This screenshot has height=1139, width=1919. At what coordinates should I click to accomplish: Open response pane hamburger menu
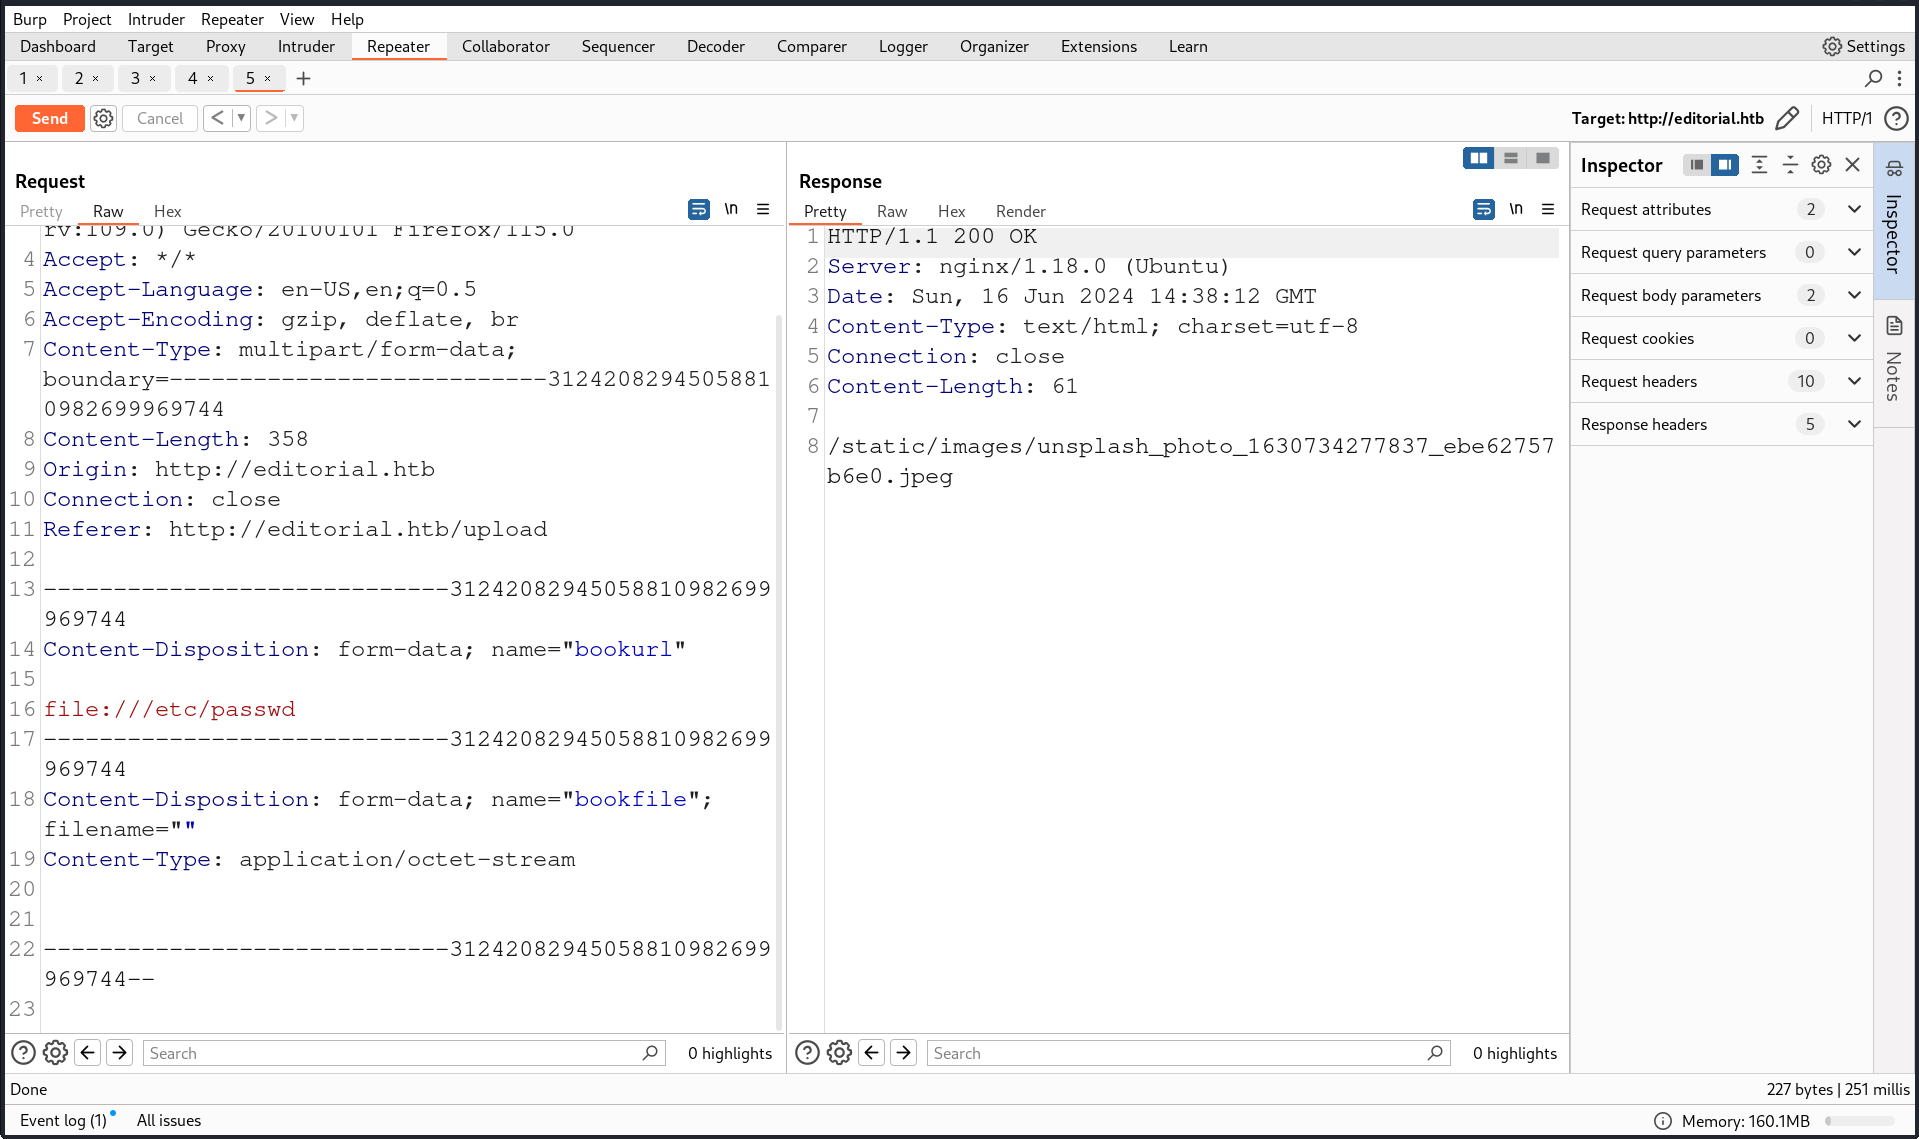point(1548,209)
